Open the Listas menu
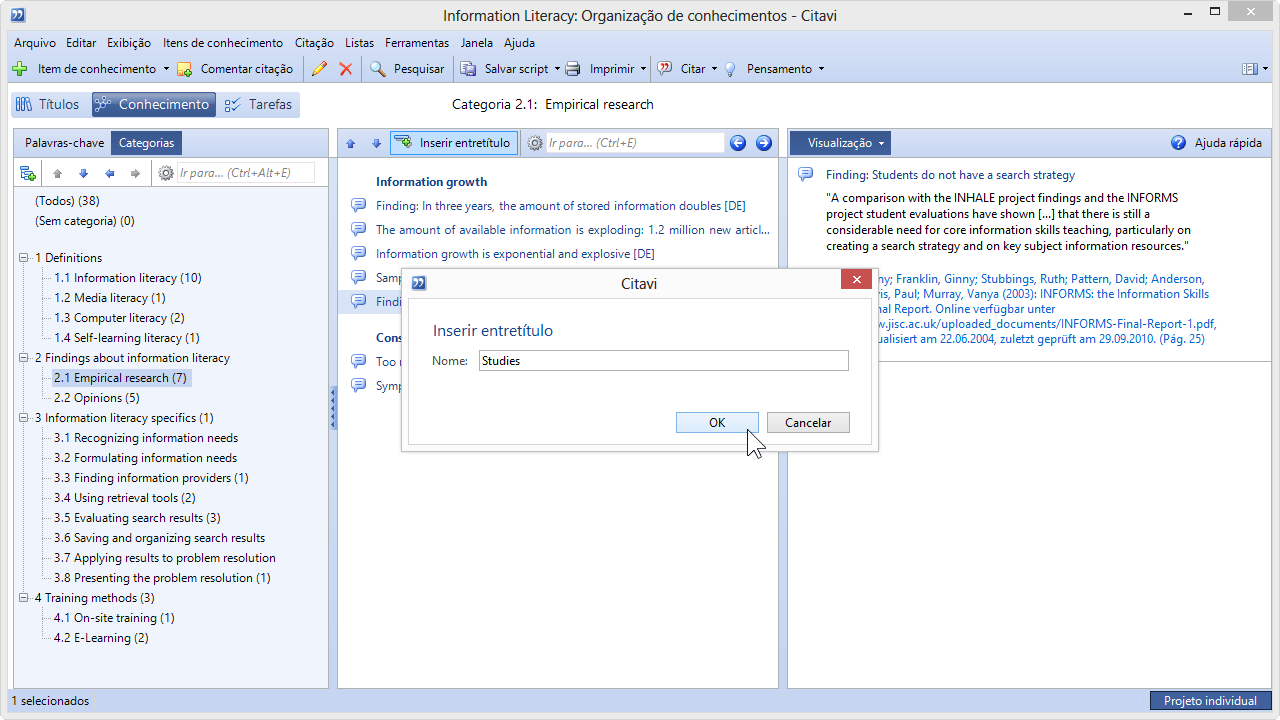1280x720 pixels. (359, 43)
